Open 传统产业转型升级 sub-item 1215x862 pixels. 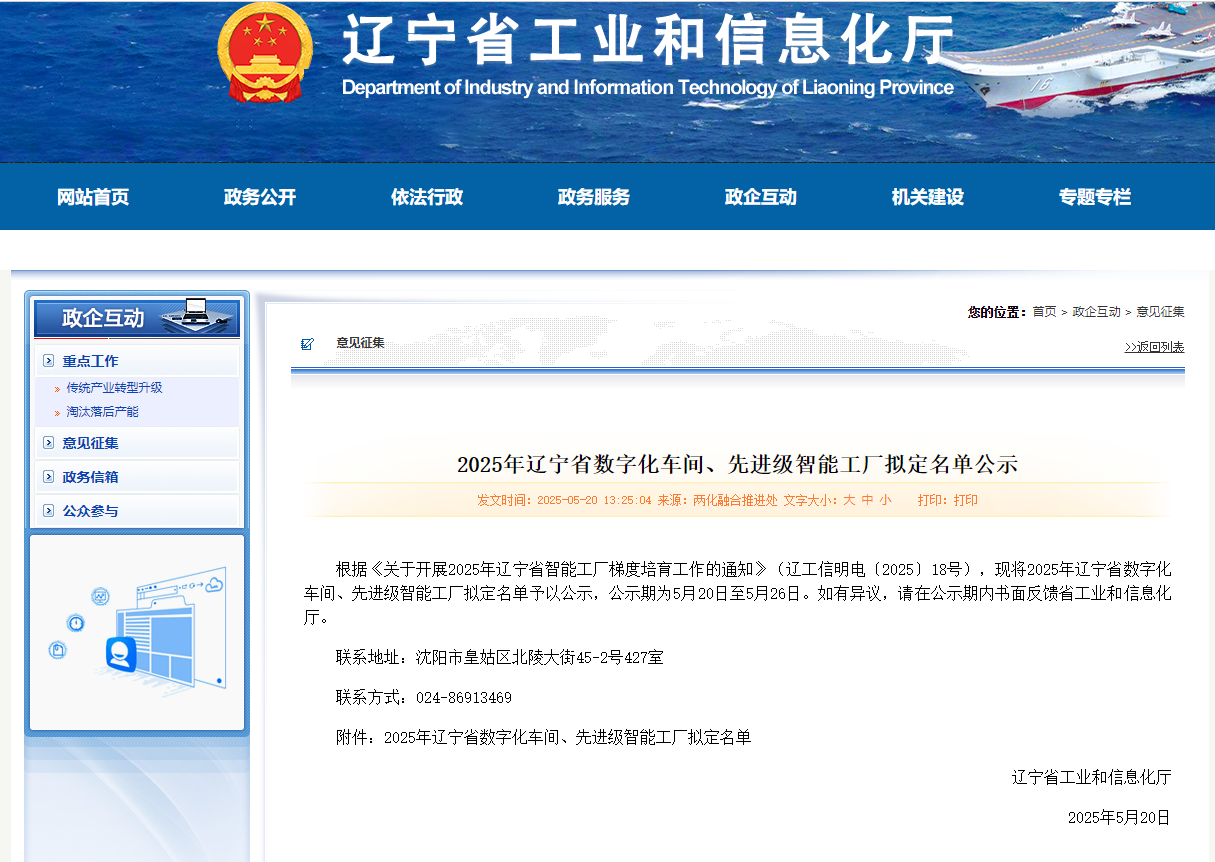(x=114, y=388)
